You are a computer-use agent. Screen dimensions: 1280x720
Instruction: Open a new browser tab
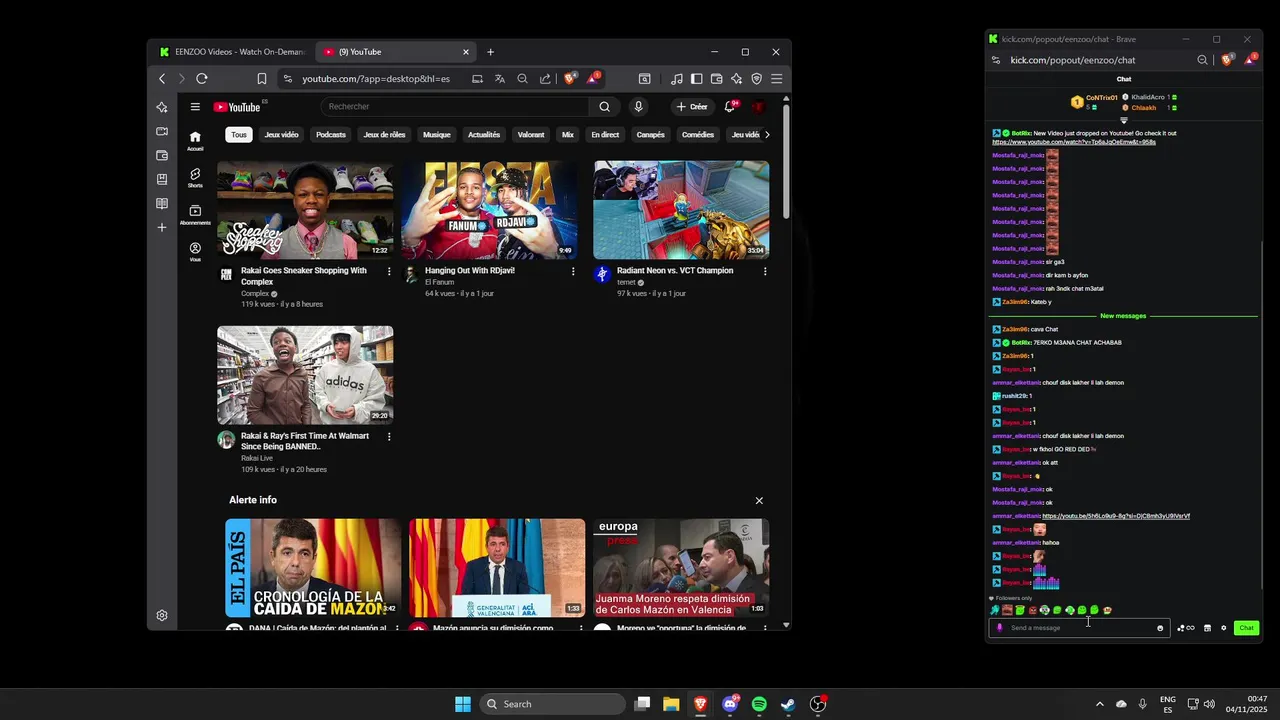pyautogui.click(x=490, y=52)
